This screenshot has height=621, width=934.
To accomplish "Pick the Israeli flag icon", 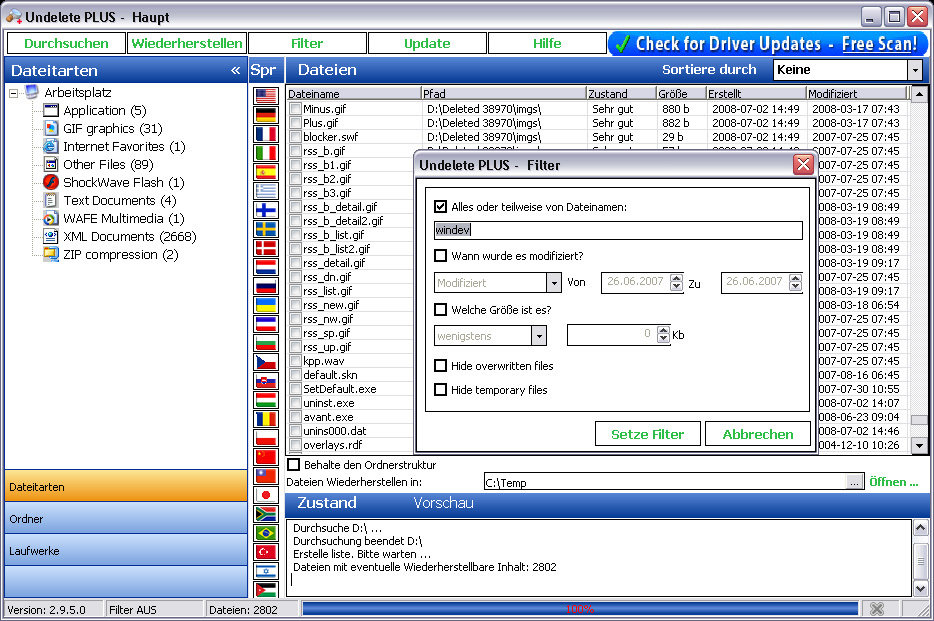I will pos(266,571).
